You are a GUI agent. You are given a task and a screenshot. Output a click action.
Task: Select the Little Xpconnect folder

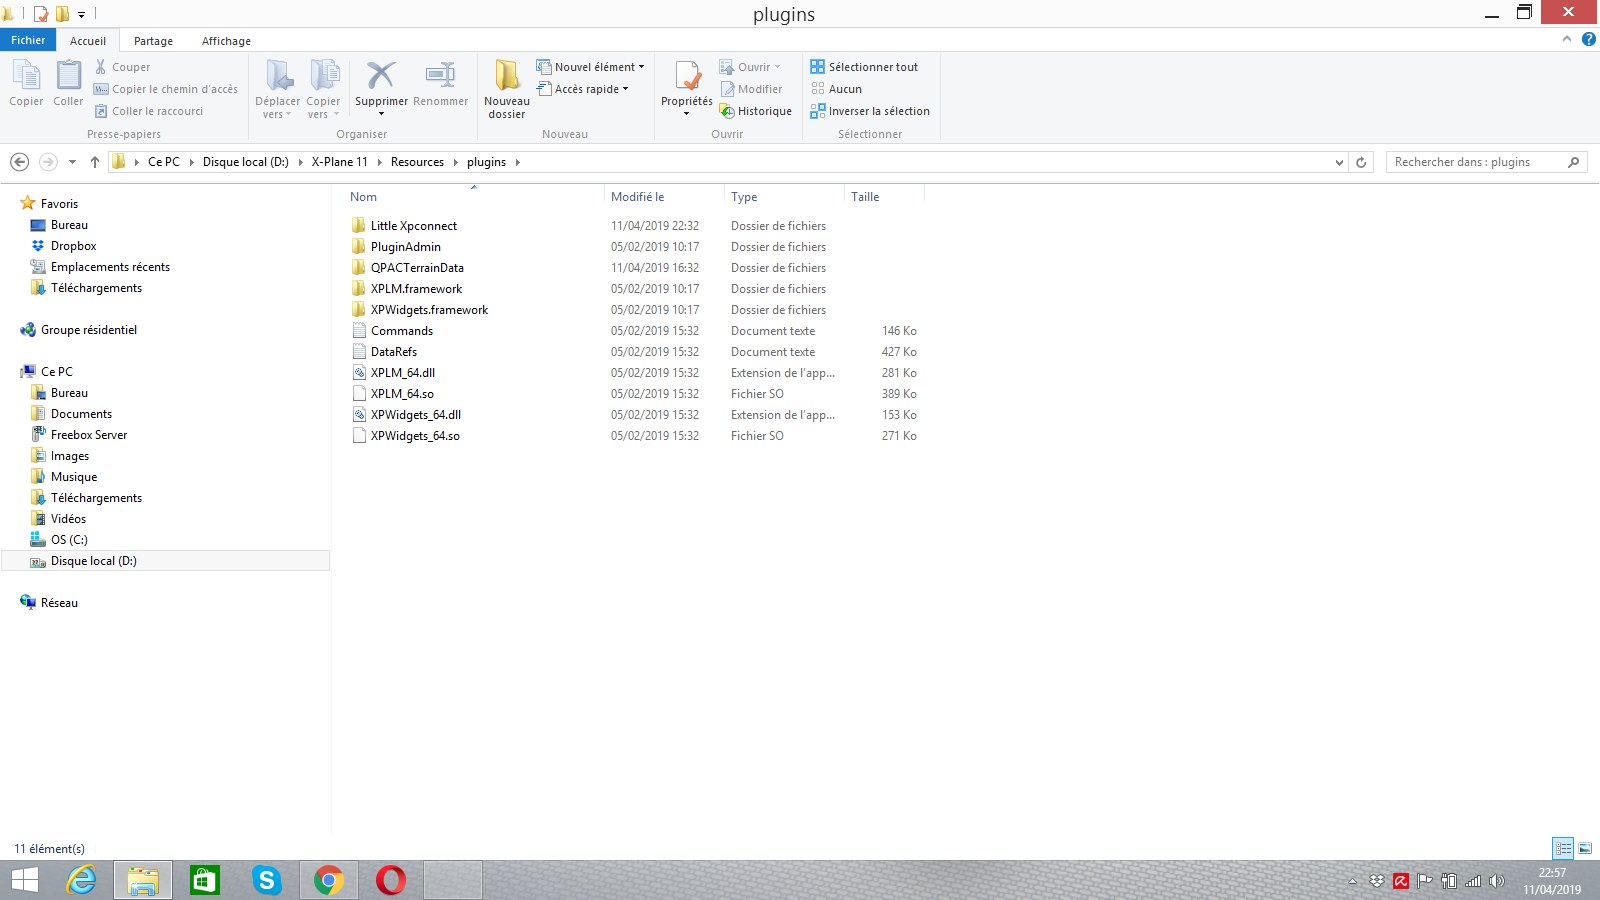coord(413,226)
